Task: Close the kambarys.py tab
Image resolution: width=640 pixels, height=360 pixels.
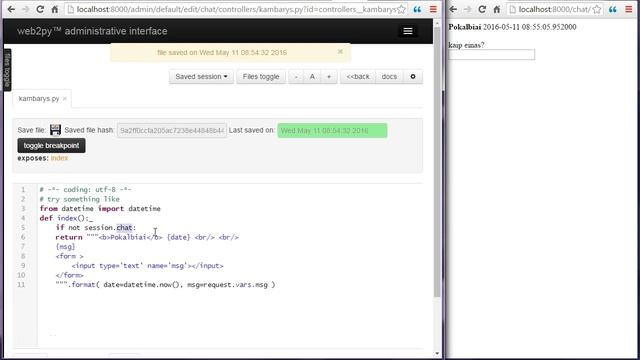Action: coord(64,99)
